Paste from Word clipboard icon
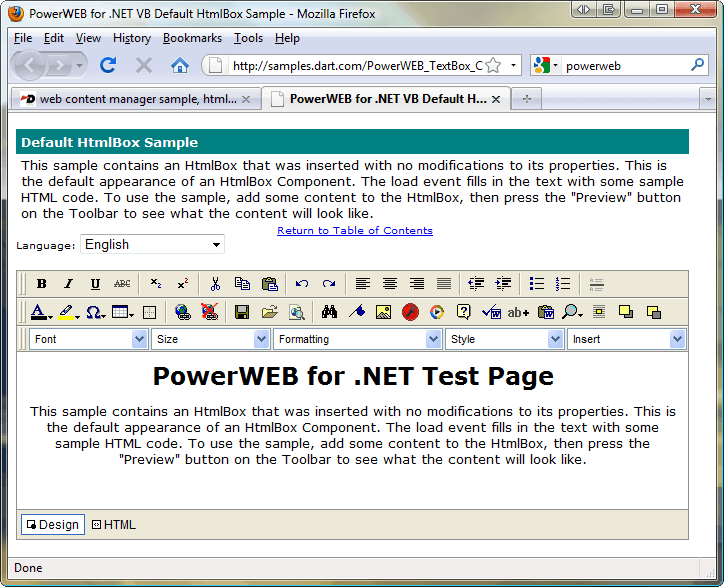This screenshot has width=724, height=587. tap(546, 312)
